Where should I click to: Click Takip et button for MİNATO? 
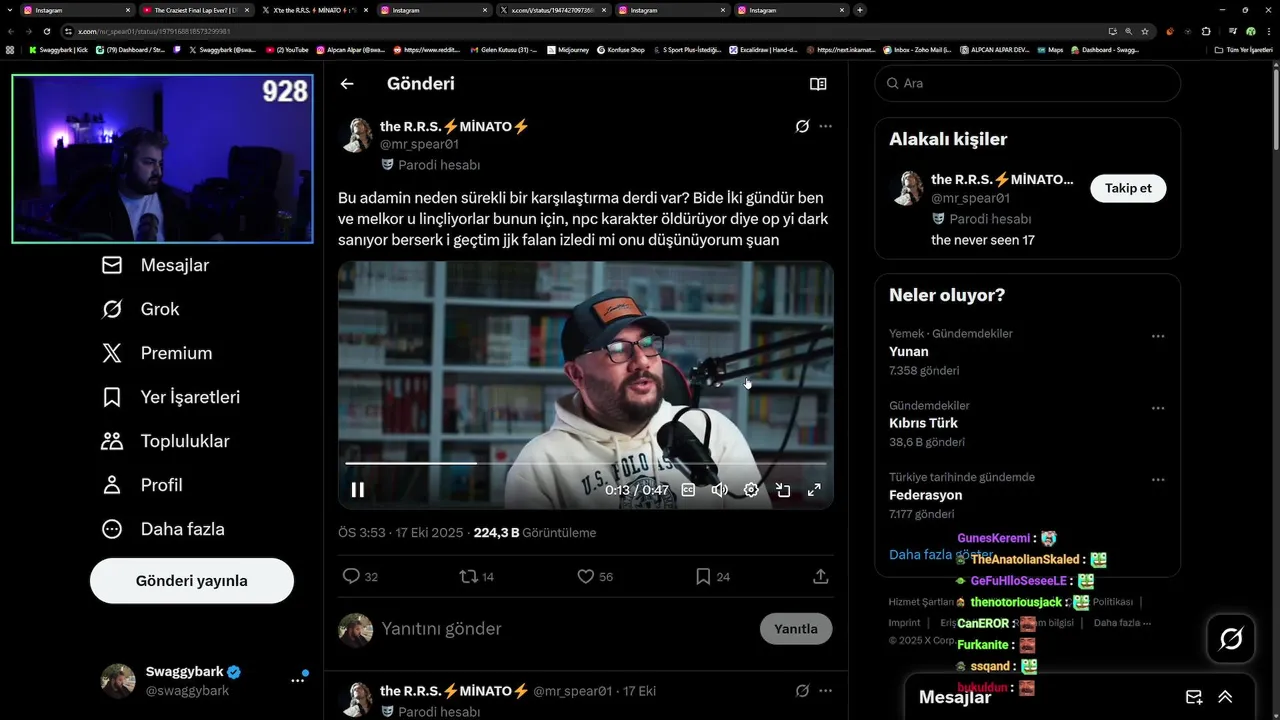click(1128, 188)
